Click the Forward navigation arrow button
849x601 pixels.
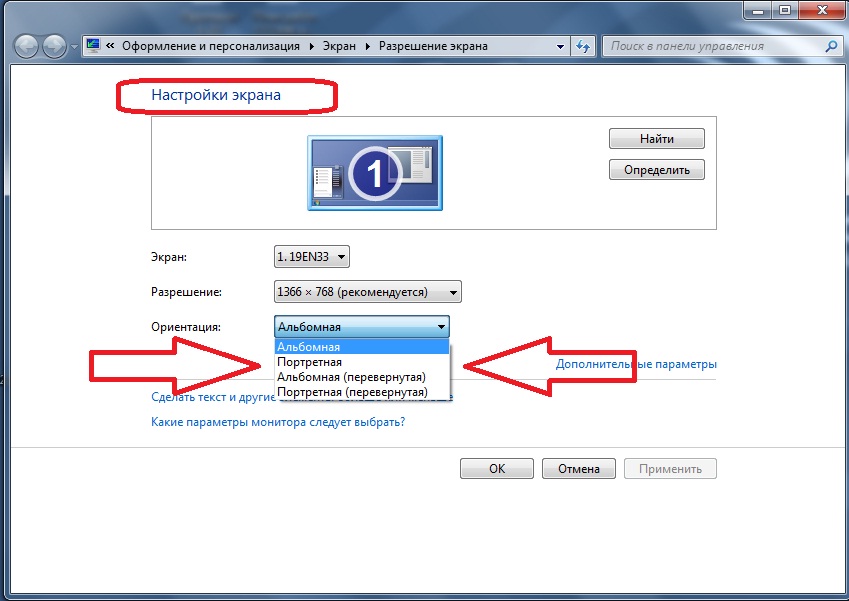[55, 46]
